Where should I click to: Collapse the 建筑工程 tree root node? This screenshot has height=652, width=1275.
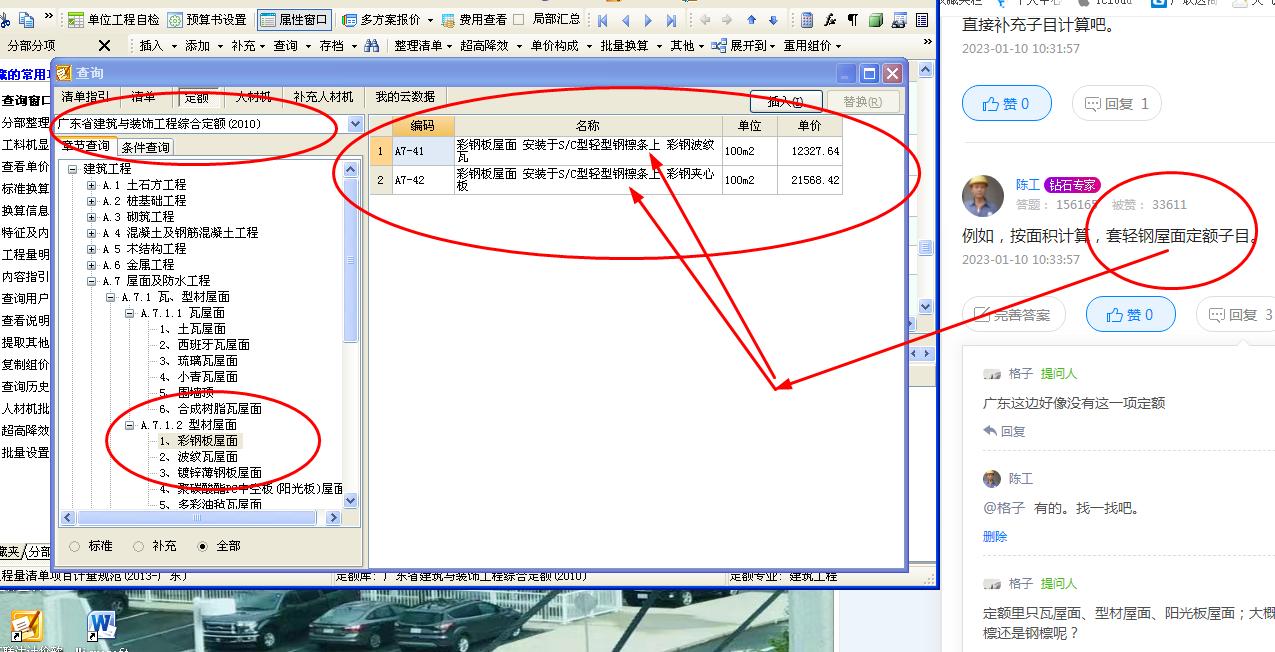coord(73,169)
